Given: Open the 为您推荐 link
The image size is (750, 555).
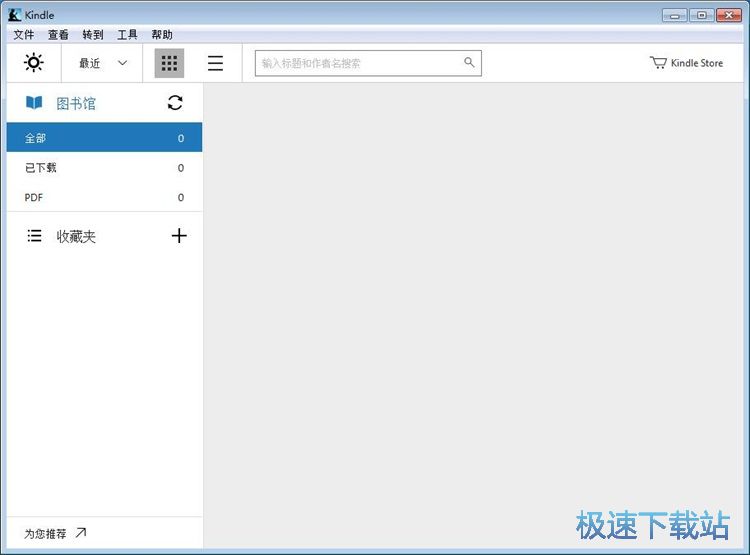Looking at the screenshot, I should pos(55,533).
